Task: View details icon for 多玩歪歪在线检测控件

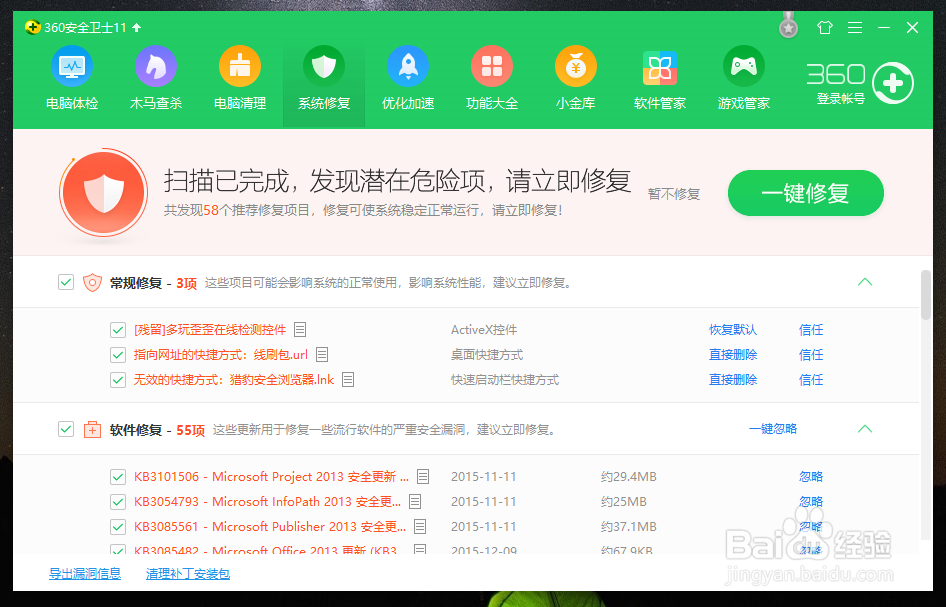Action: (x=300, y=329)
